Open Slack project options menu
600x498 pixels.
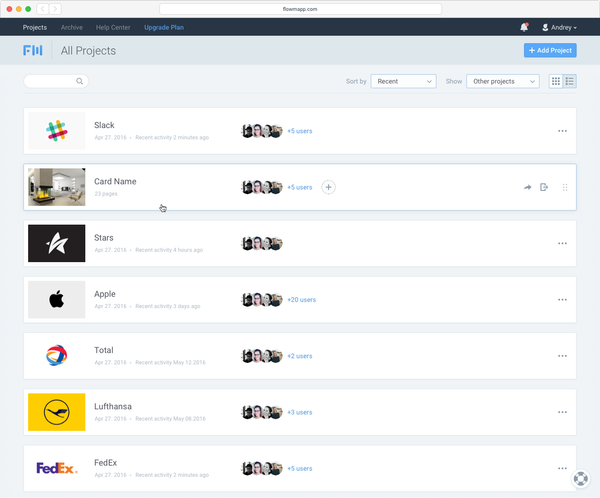(x=562, y=131)
